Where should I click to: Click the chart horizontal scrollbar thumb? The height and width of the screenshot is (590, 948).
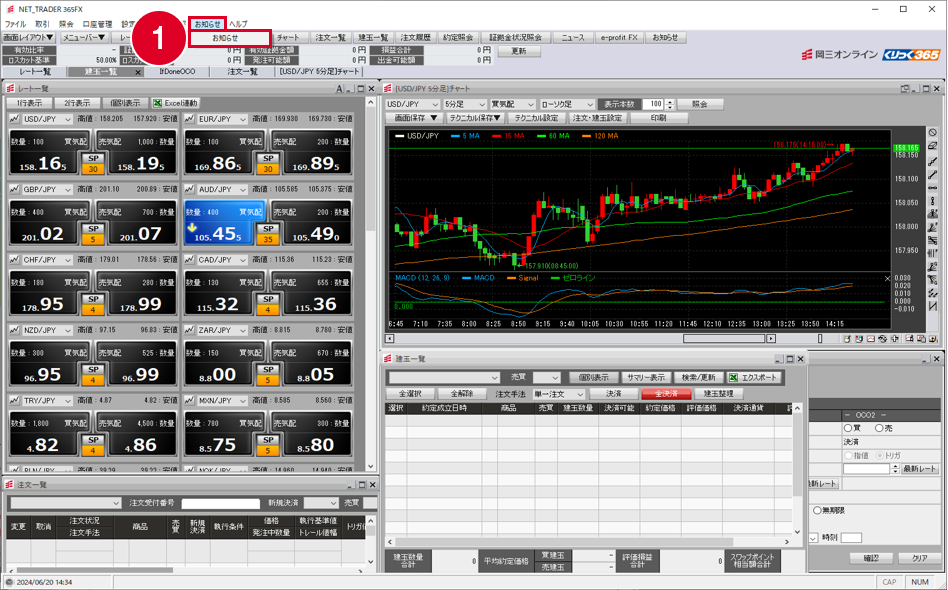click(726, 339)
